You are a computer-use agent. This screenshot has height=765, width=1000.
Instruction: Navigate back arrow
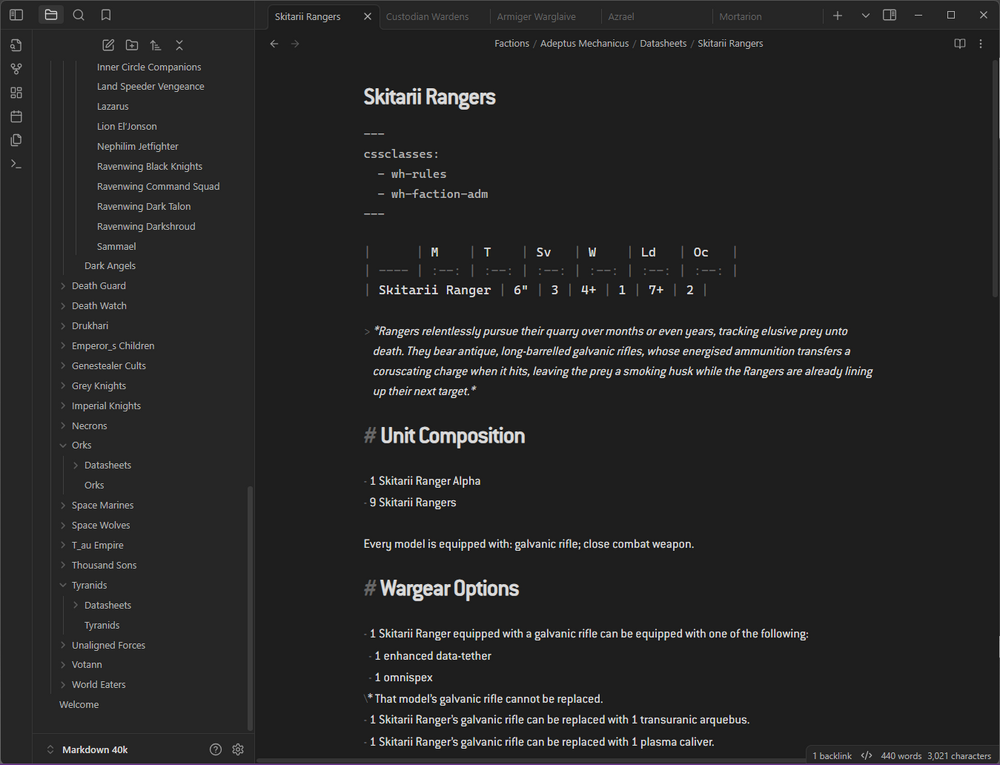pyautogui.click(x=274, y=43)
